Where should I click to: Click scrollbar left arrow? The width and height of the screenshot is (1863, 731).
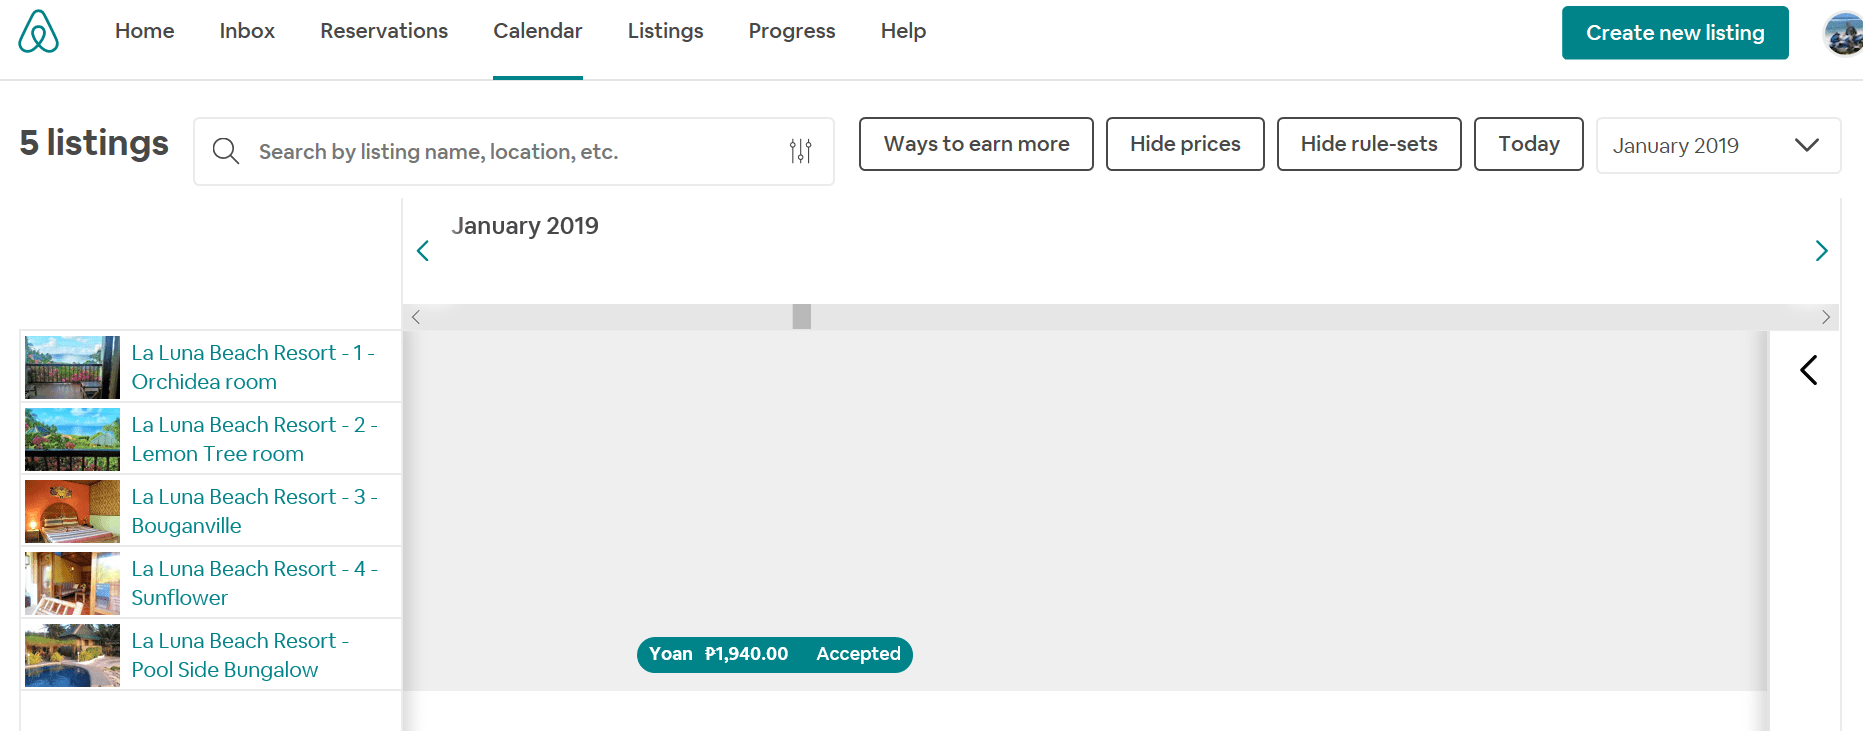(416, 317)
